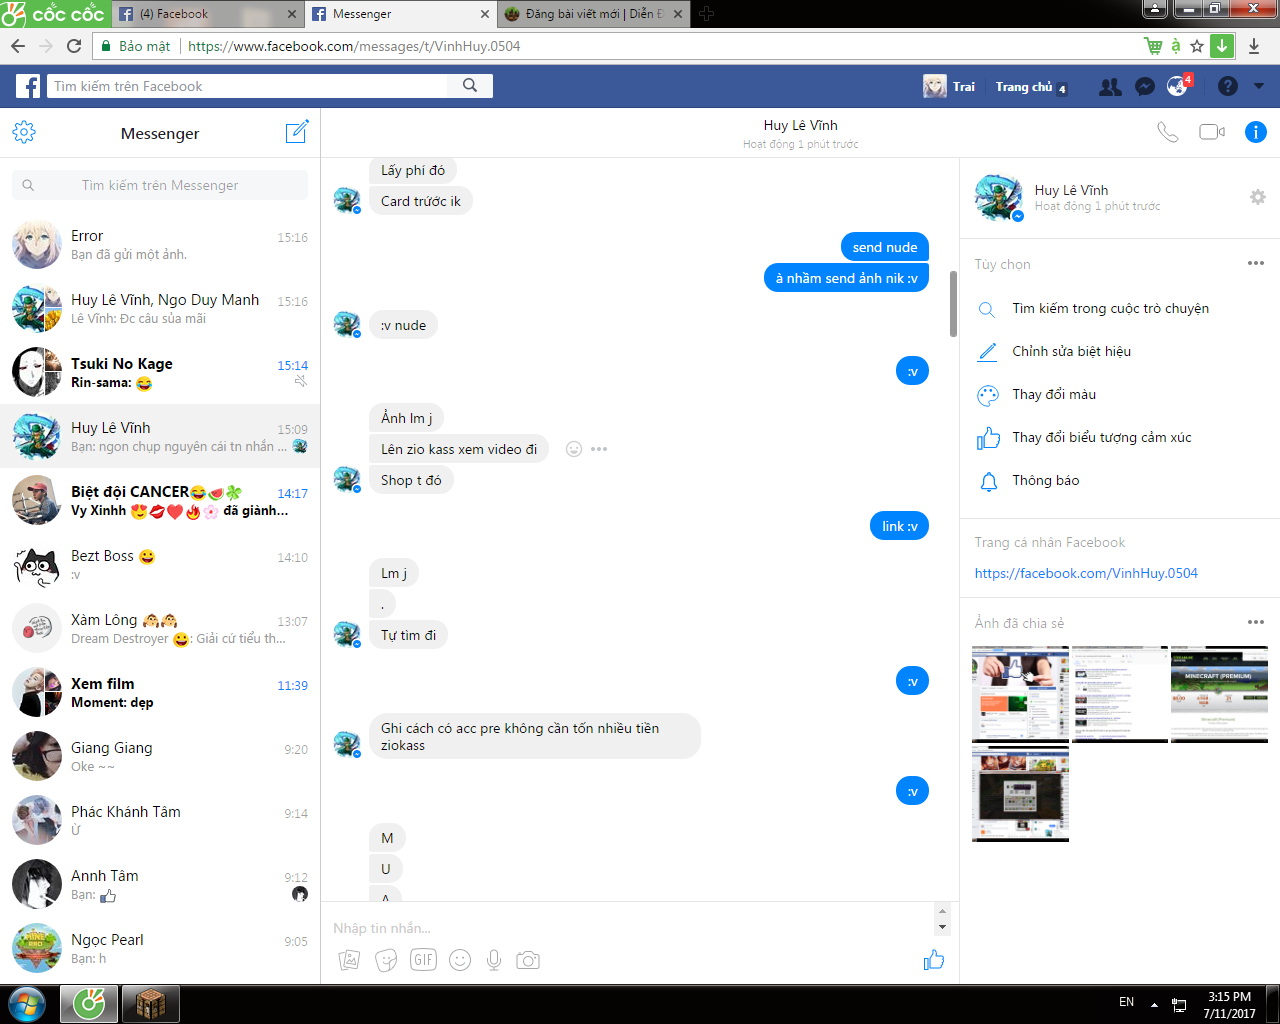
Task: Switch to the (4) Facebook tab
Action: (x=208, y=14)
